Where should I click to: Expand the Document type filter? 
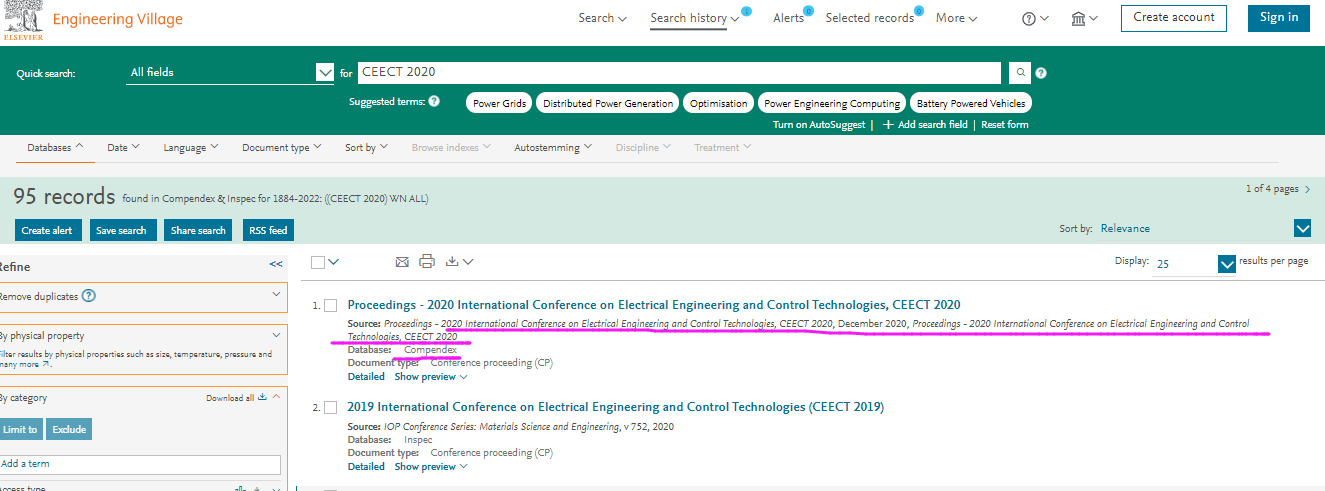coord(282,148)
